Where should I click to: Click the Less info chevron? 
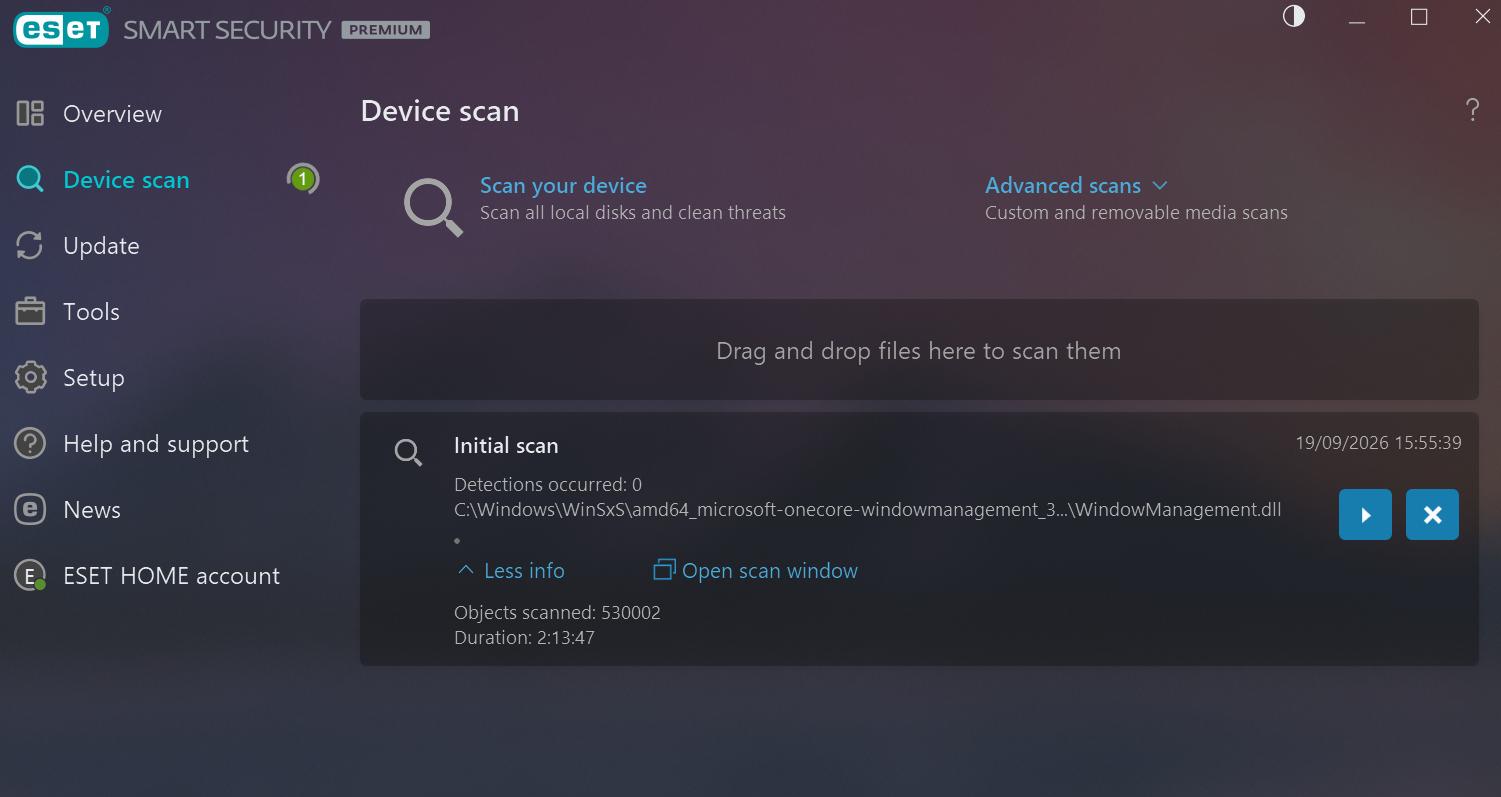pos(465,570)
